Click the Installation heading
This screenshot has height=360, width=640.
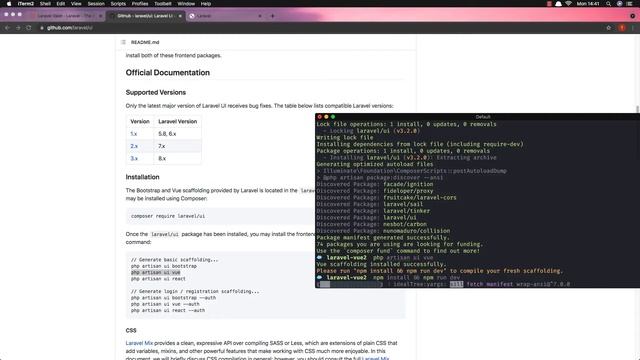142,177
